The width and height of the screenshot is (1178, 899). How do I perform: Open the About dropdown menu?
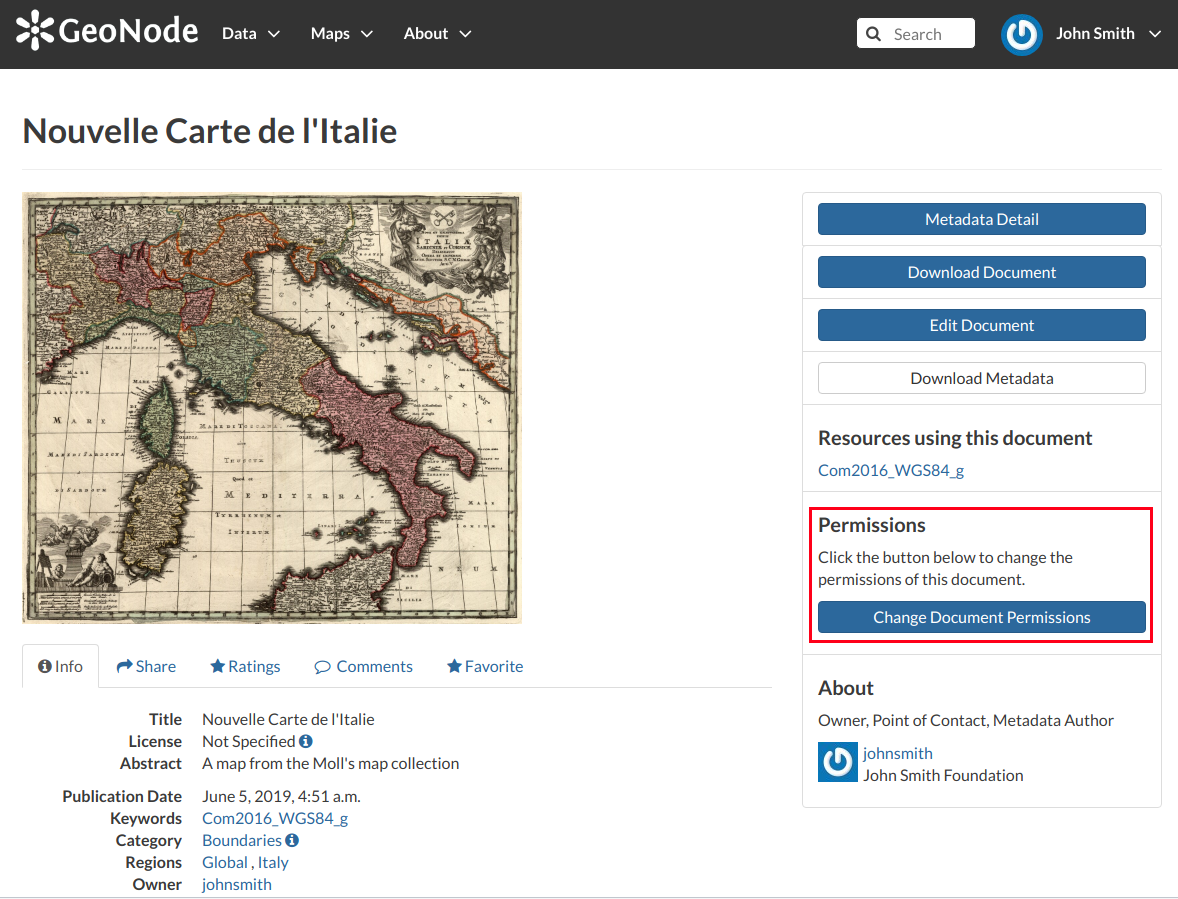[x=437, y=34]
